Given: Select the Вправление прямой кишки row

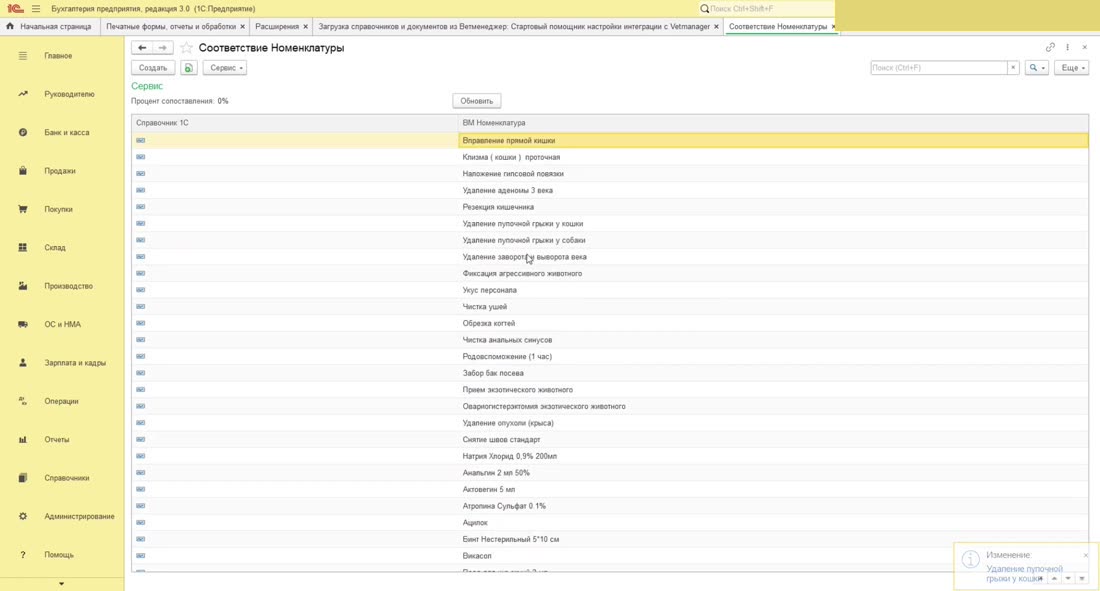Looking at the screenshot, I should (610, 140).
